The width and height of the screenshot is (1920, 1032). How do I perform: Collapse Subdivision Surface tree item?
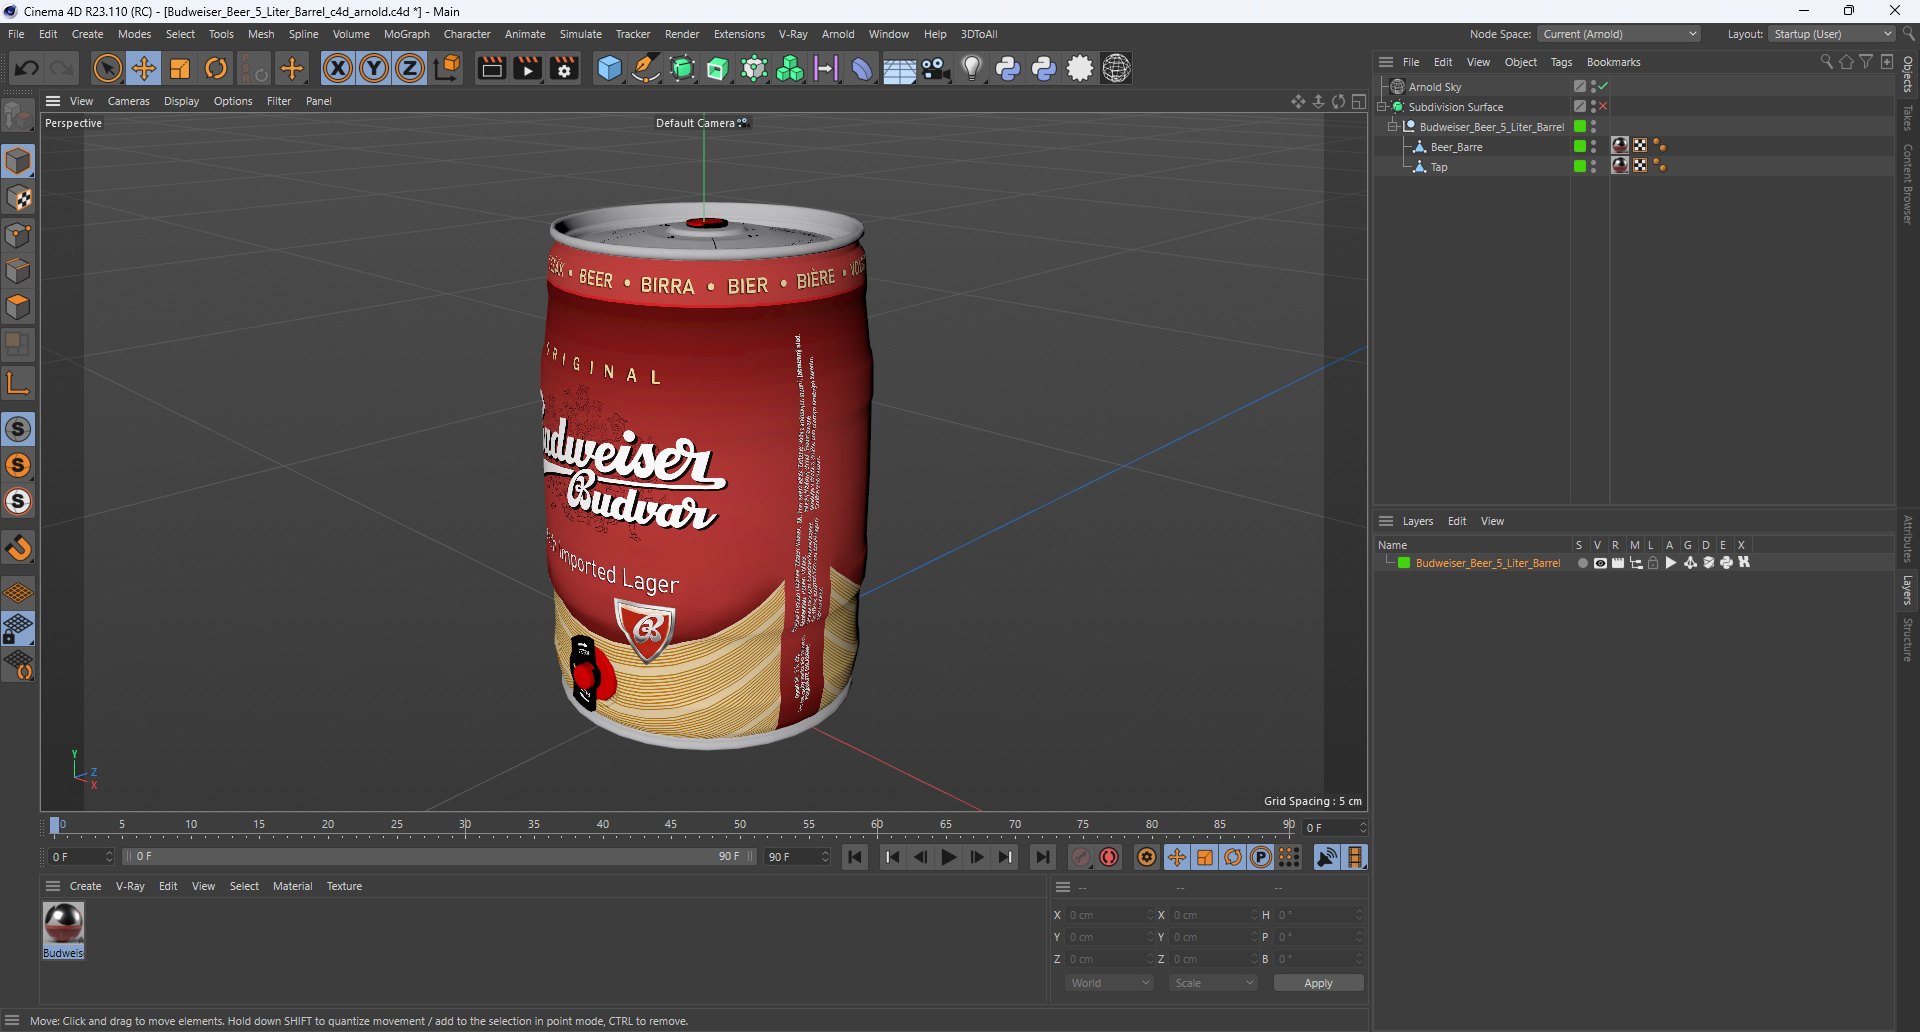tap(1382, 107)
